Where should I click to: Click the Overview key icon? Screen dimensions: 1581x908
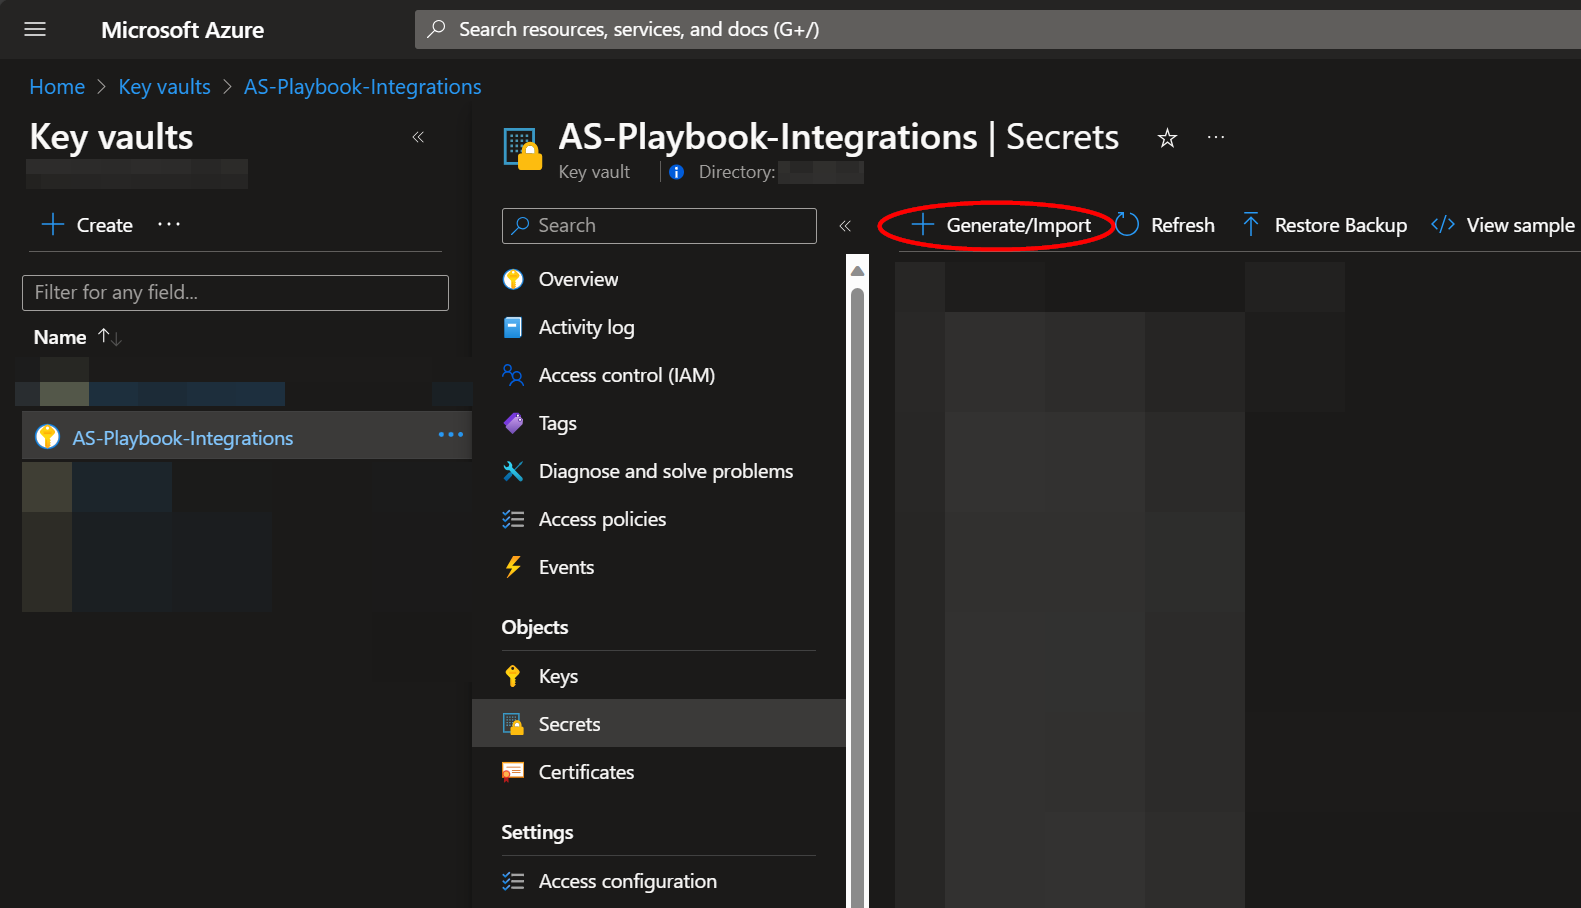513,279
